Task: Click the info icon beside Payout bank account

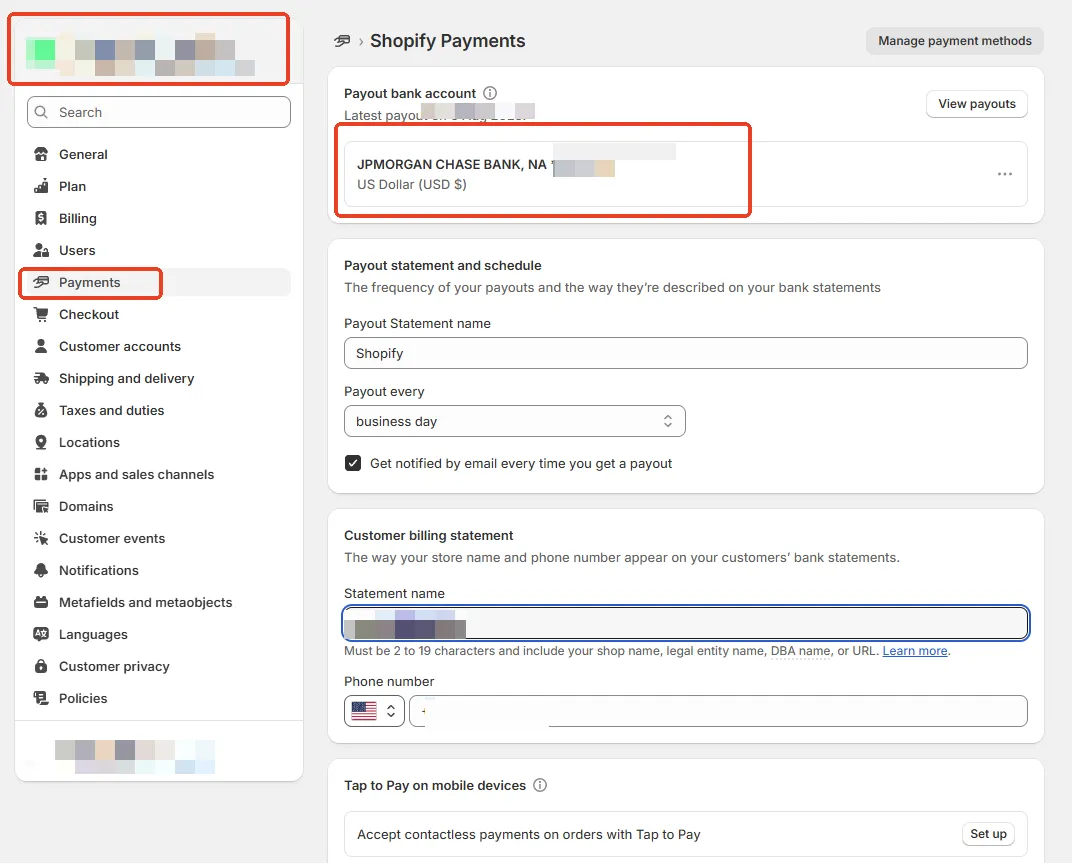Action: pyautogui.click(x=490, y=93)
